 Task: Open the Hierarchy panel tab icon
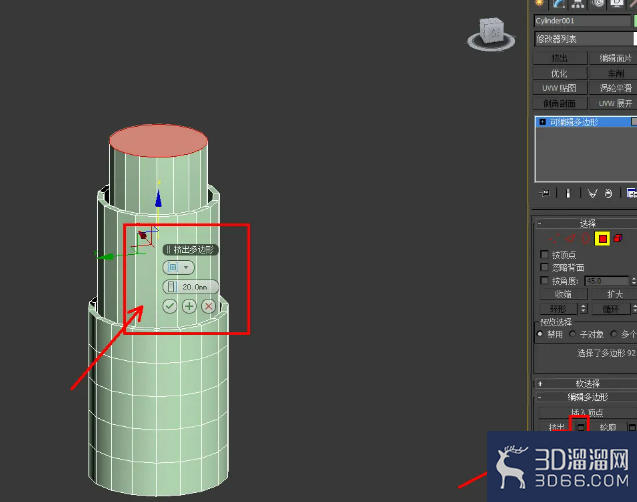pos(578,3)
